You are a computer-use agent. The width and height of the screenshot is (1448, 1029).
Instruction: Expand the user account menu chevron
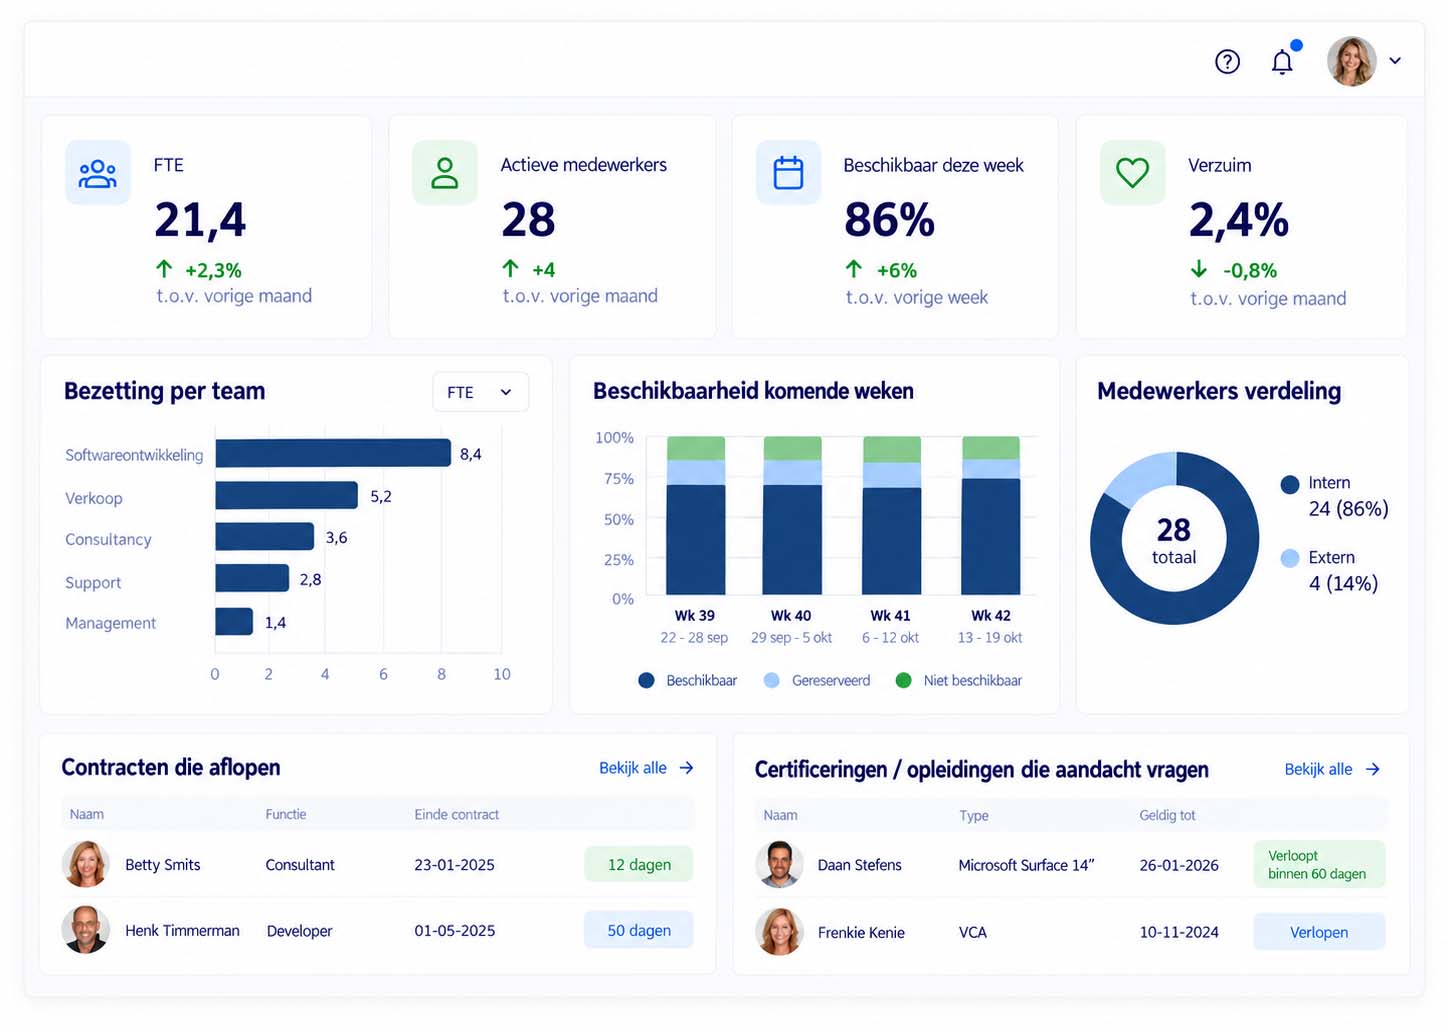(1395, 61)
